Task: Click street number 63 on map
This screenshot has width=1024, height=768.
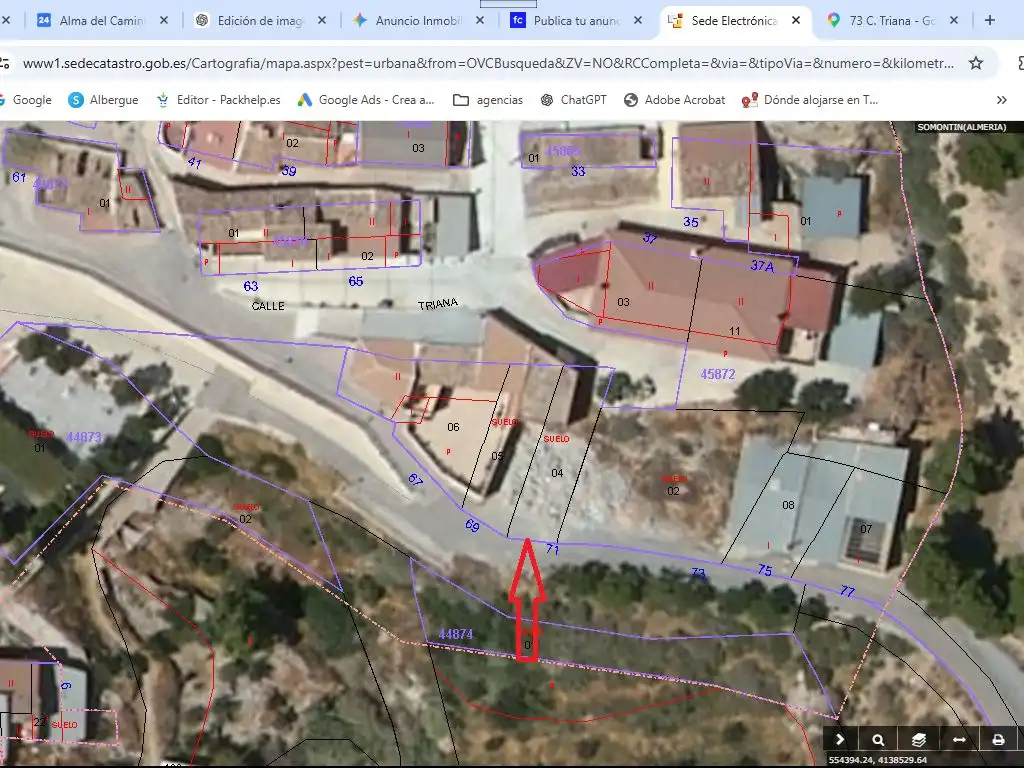Action: pyautogui.click(x=251, y=286)
